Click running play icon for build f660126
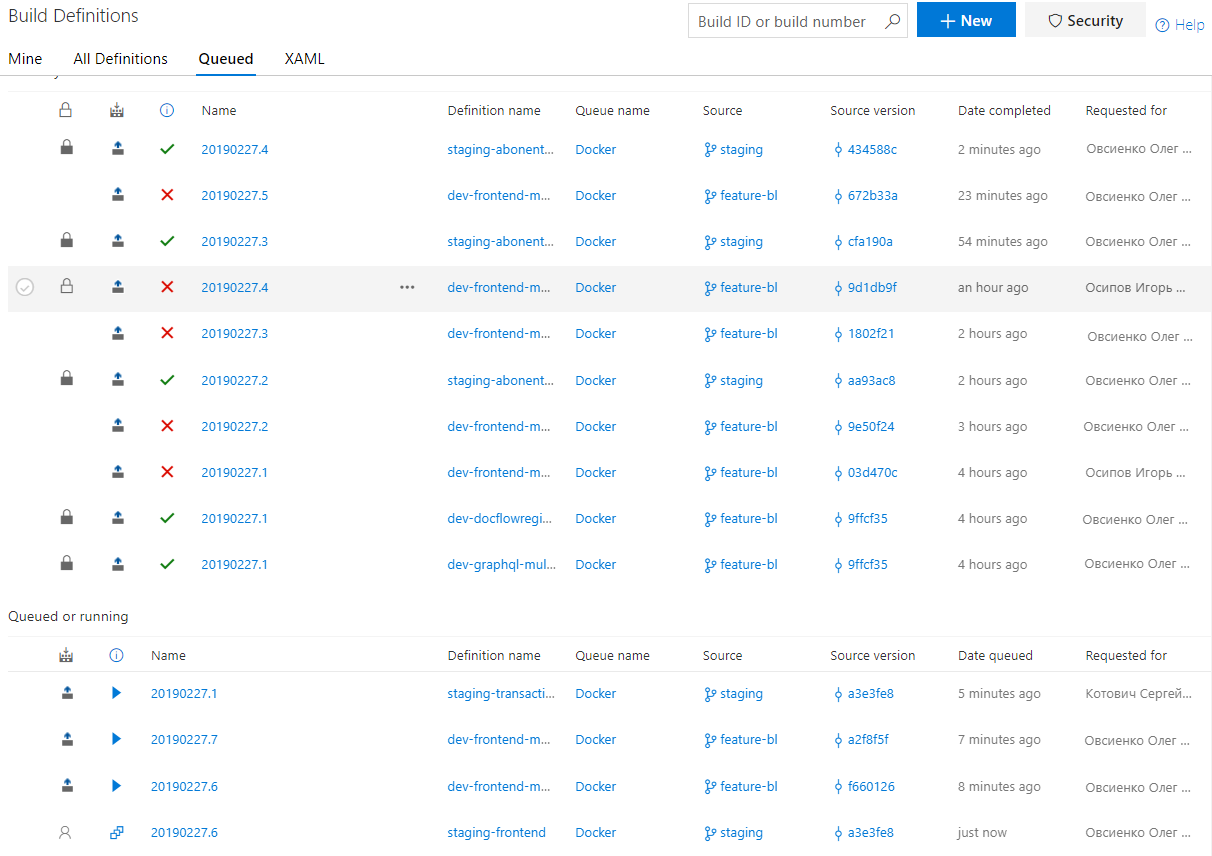This screenshot has width=1212, height=856. 116,786
